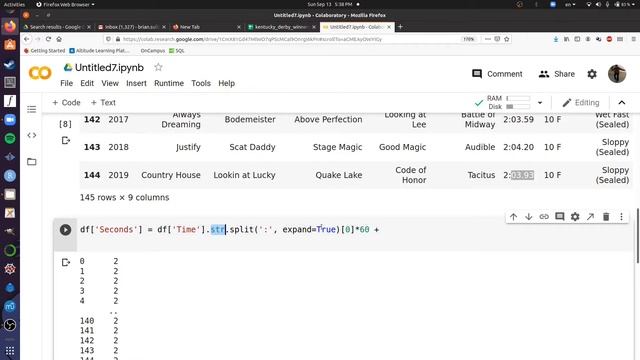Screen dimensions: 640x360
Task: Collapse the header with chevron up
Action: click(622, 102)
